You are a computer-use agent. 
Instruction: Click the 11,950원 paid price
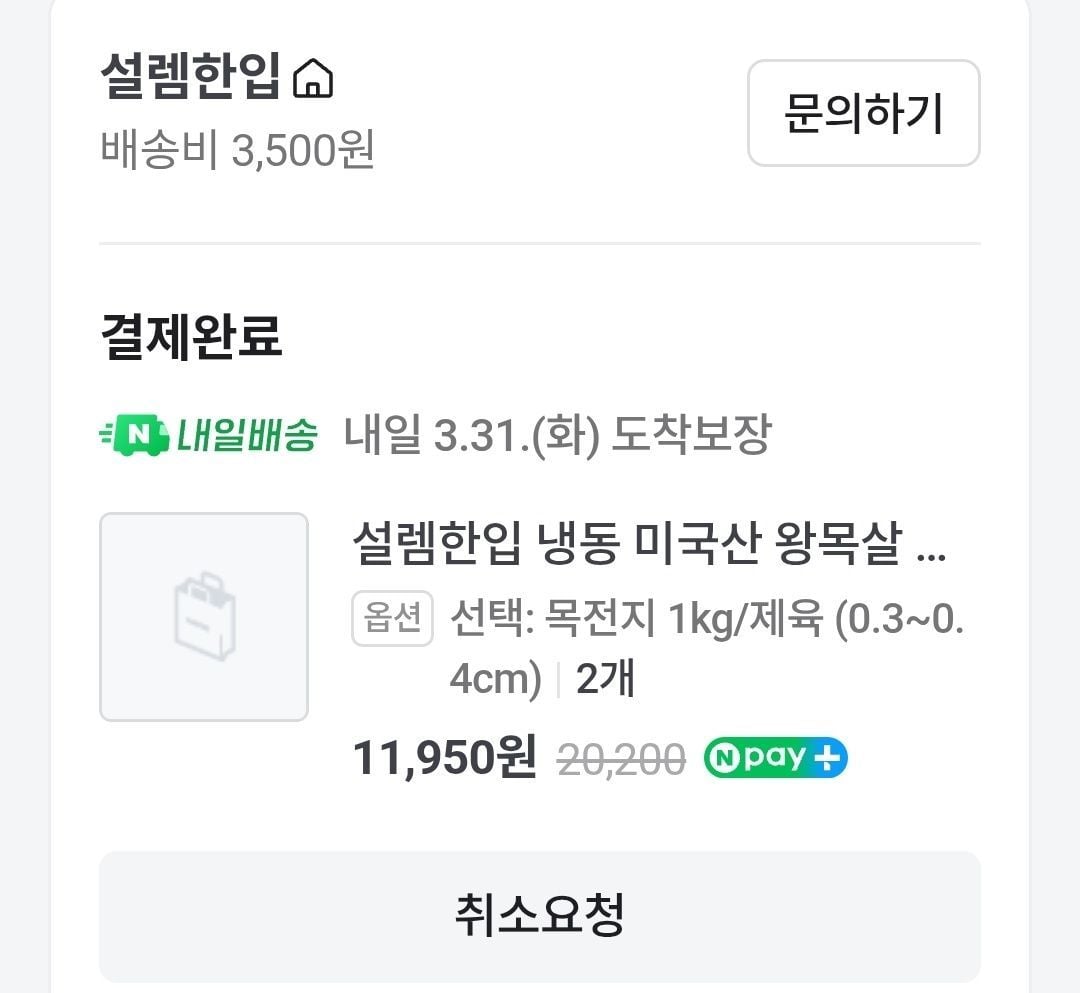pos(444,758)
